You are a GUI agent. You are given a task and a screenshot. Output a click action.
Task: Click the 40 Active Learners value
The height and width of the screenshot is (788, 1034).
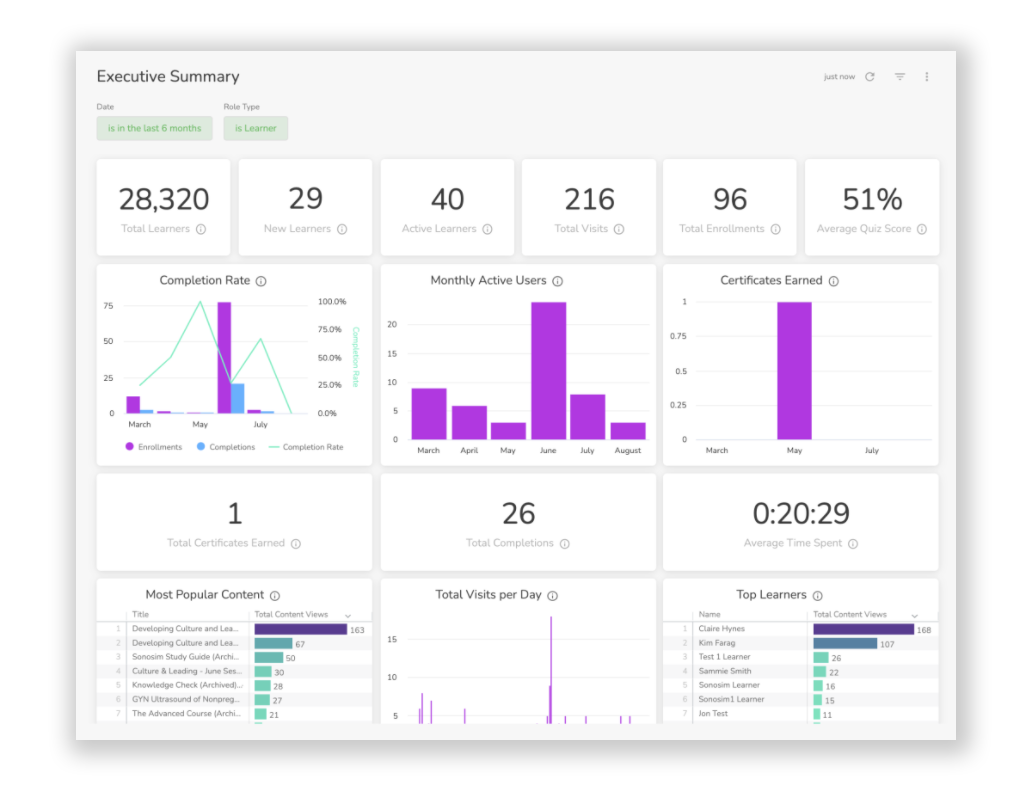(x=447, y=199)
